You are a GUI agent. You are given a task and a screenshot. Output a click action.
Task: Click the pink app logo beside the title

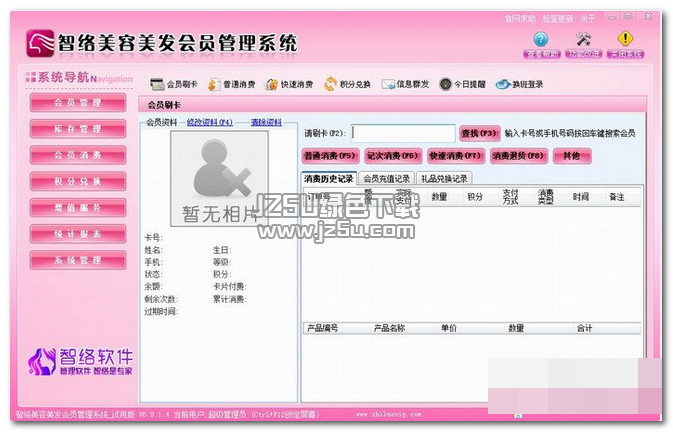point(40,43)
